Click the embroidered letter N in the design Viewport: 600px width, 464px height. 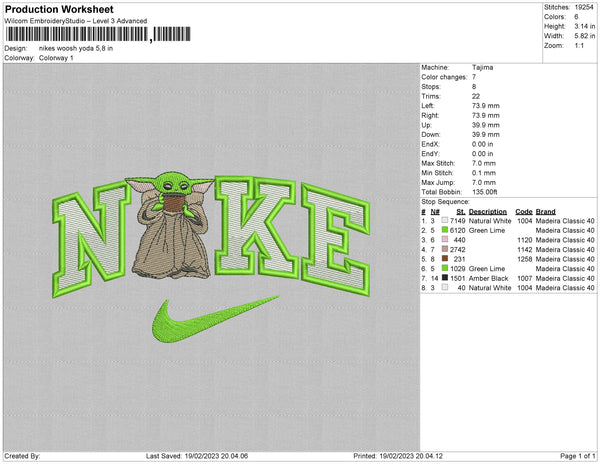(x=91, y=239)
